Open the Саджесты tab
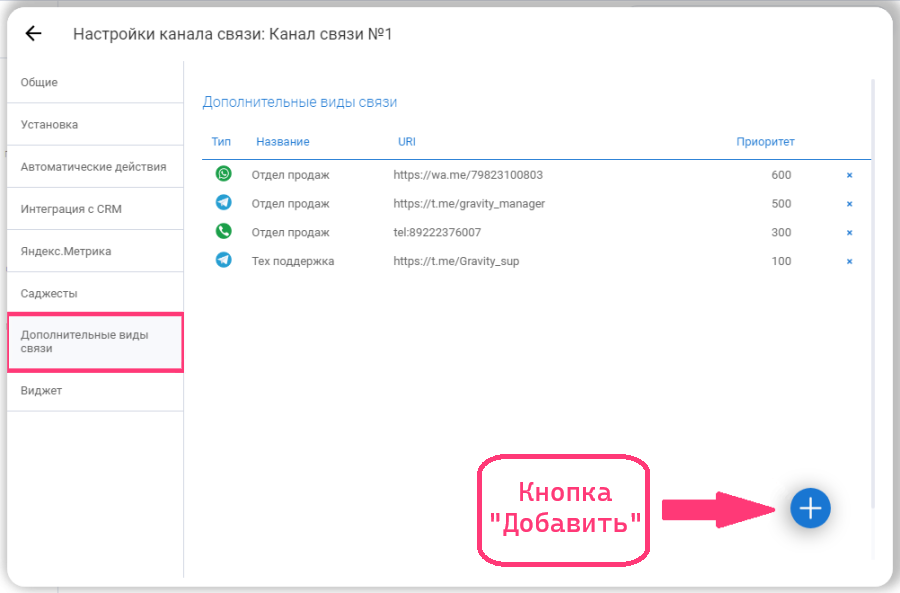 [x=49, y=293]
